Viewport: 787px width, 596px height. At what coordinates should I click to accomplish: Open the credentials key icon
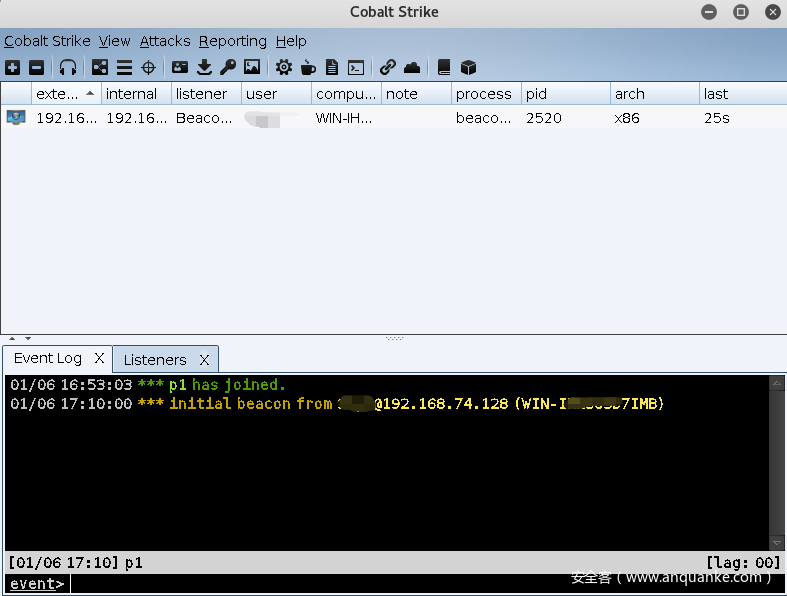[228, 68]
